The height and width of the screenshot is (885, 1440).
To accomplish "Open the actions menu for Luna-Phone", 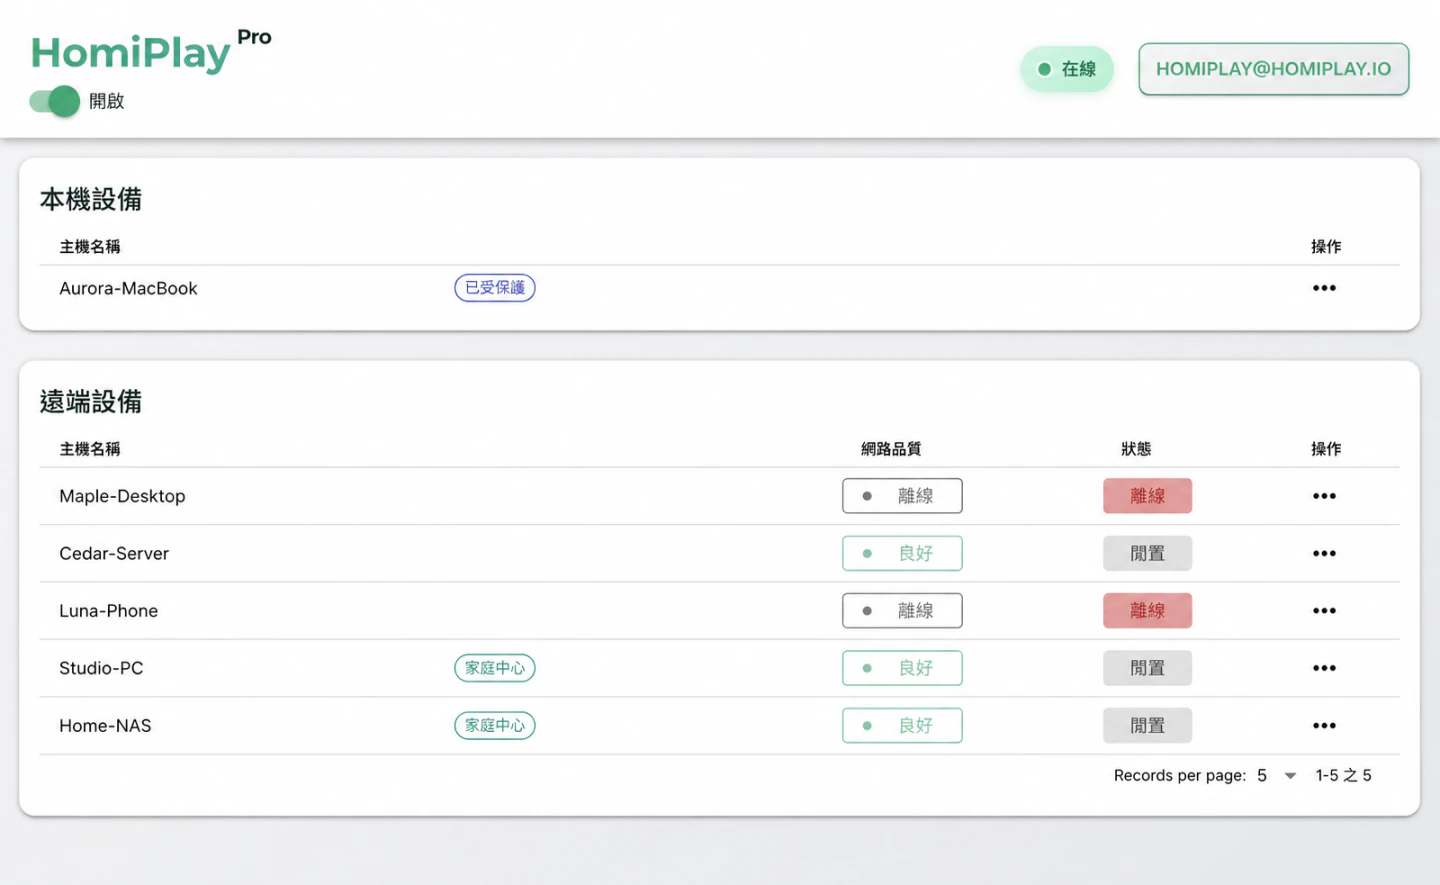I will [1324, 611].
